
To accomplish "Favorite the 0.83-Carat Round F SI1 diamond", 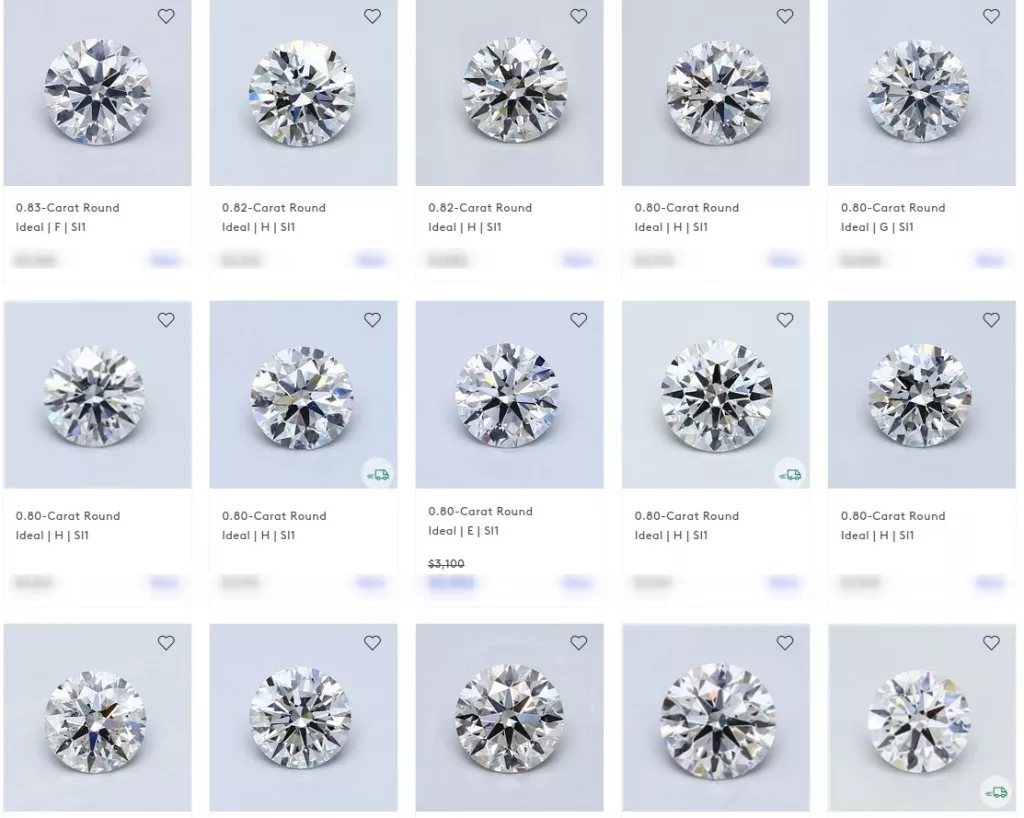I will click(166, 16).
